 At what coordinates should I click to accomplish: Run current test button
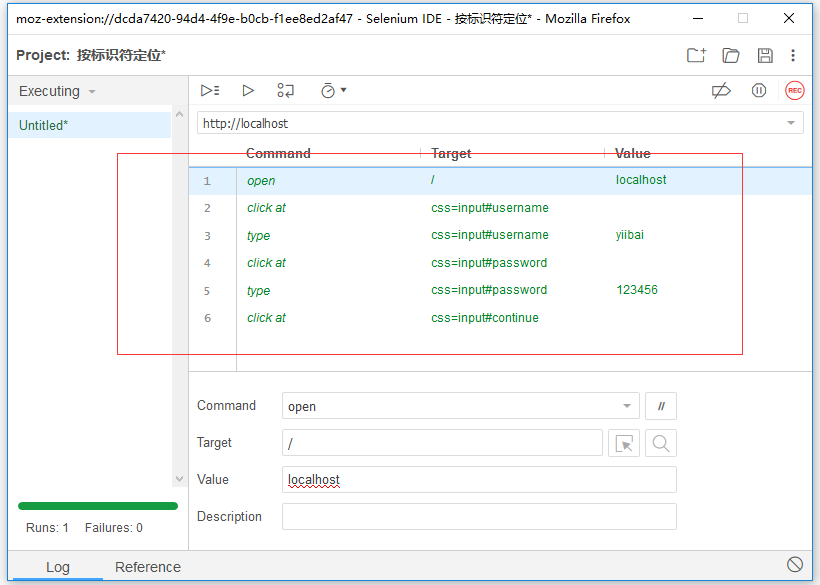[248, 90]
